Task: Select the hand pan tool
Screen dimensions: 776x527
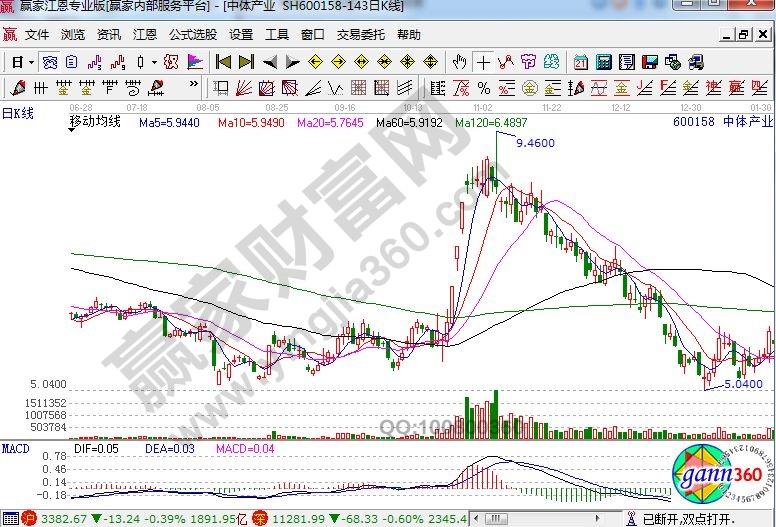Action: pos(460,62)
